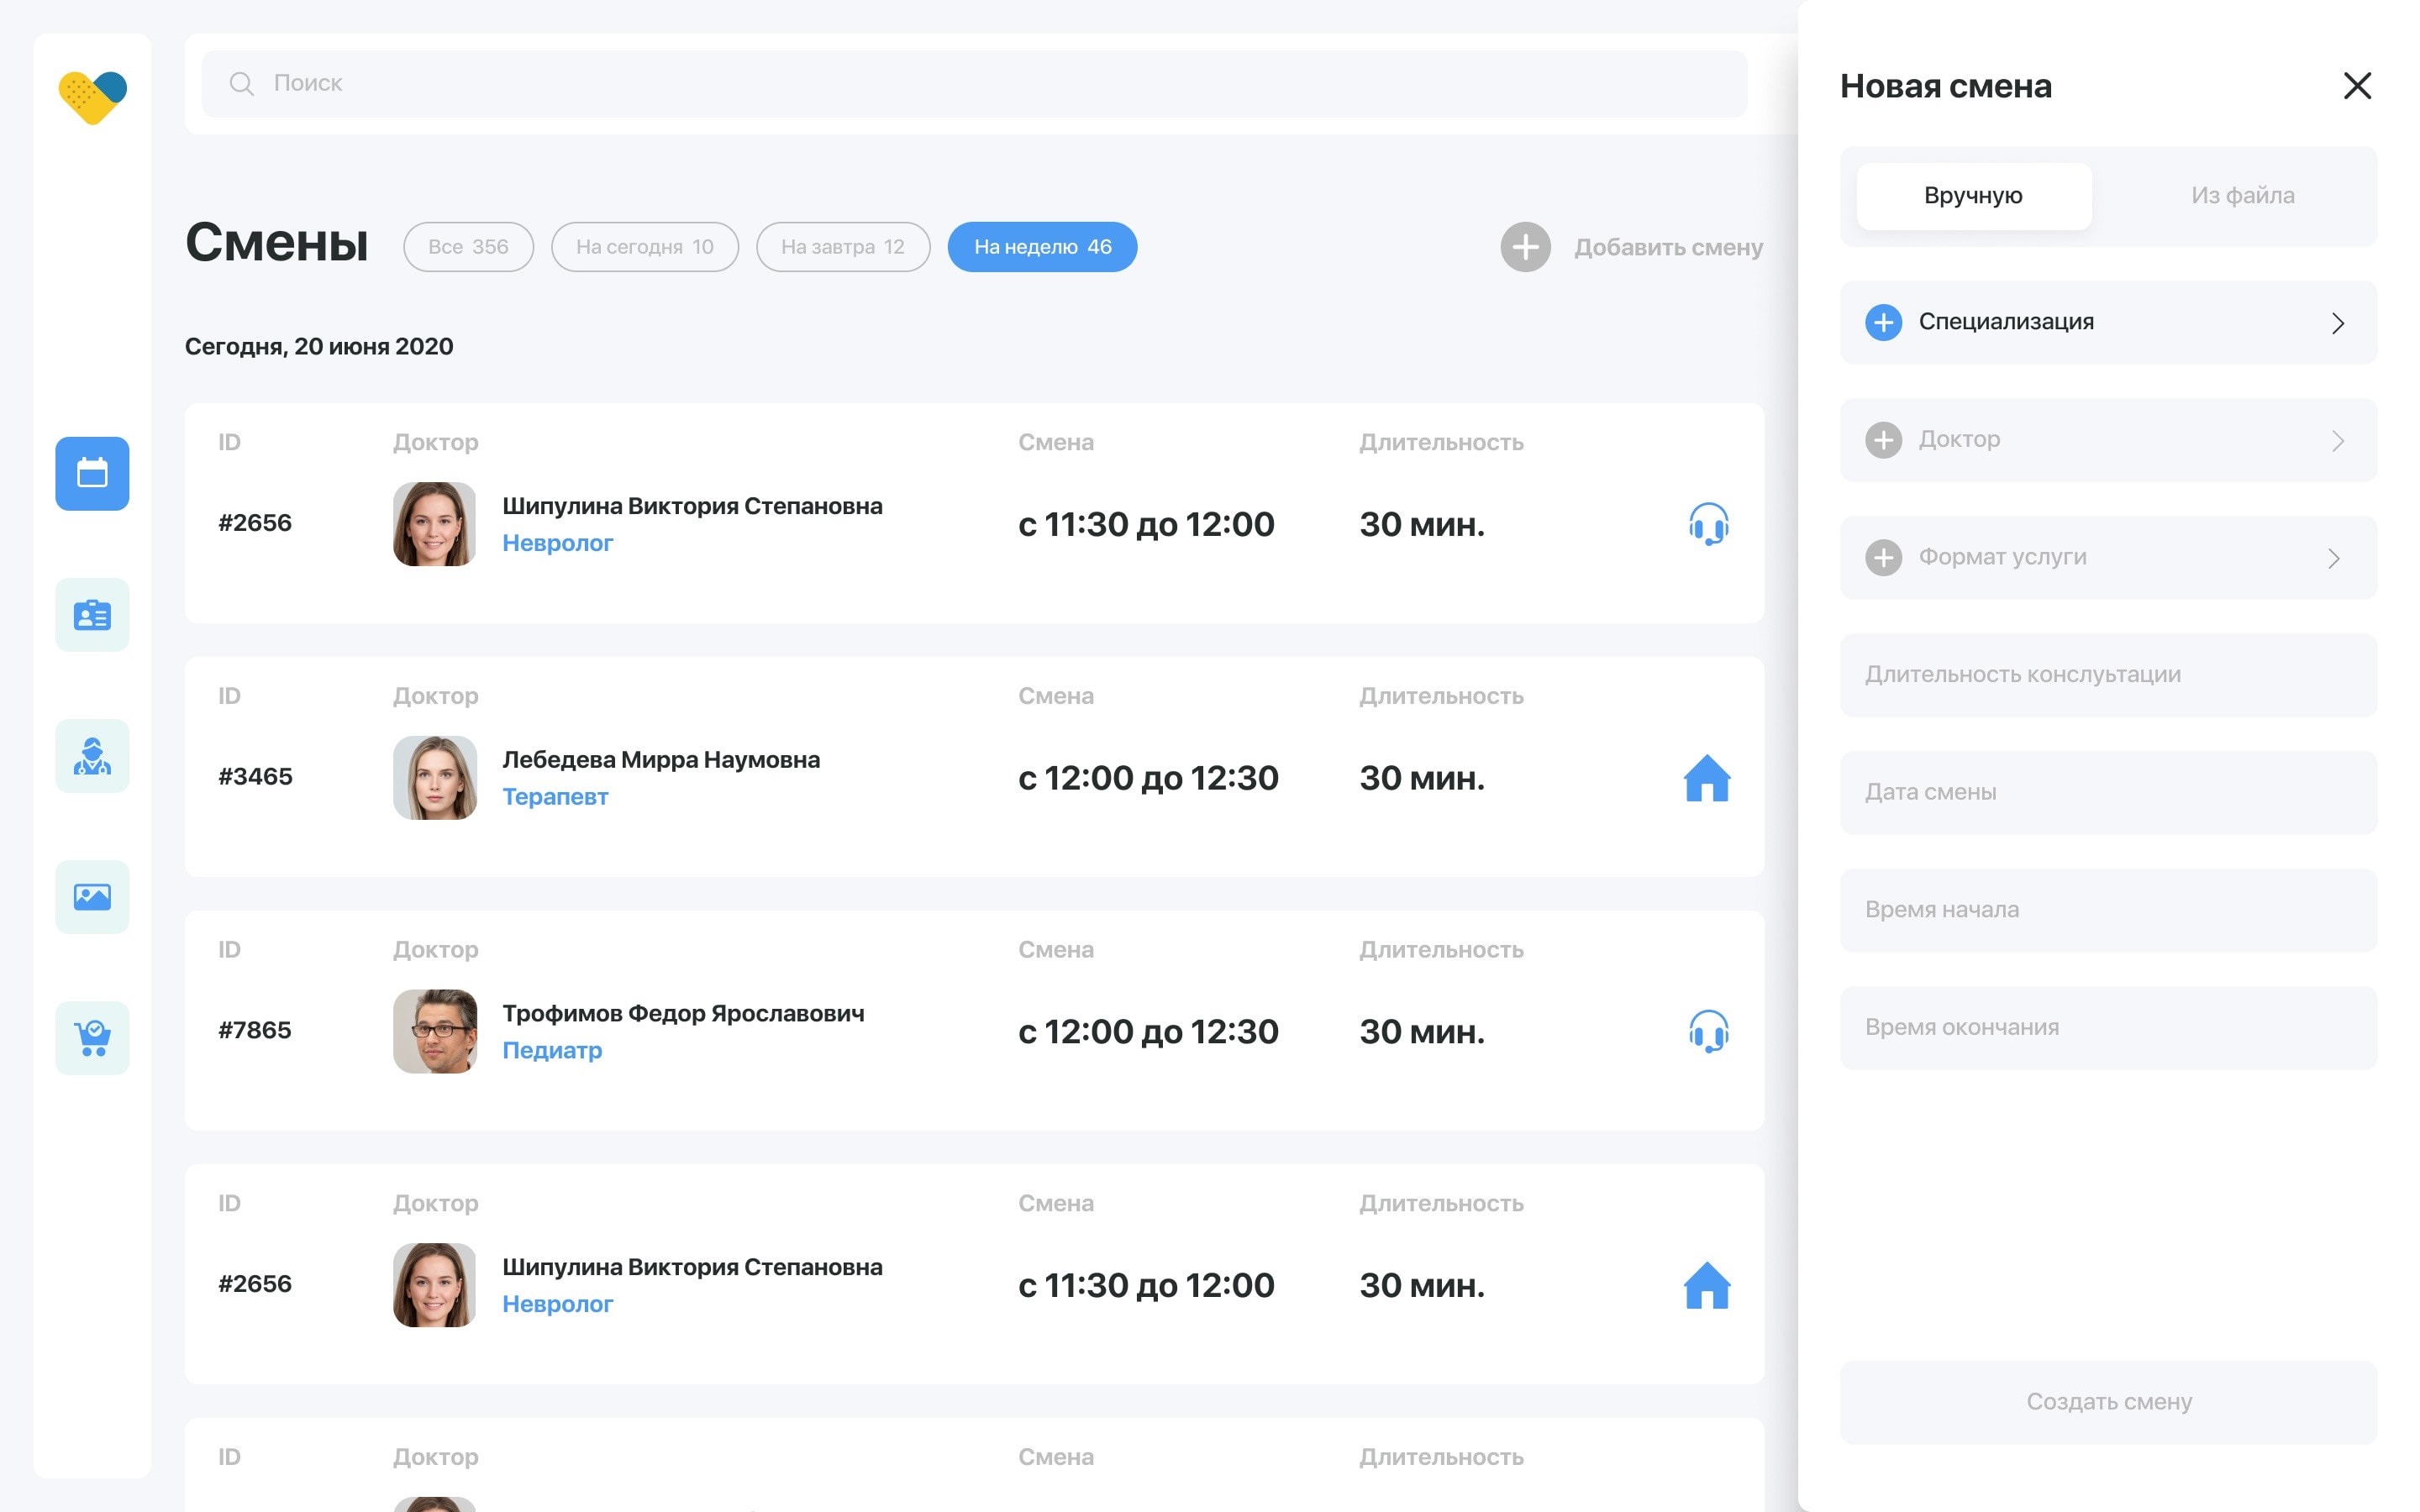Click the Время окончания field
The image size is (2420, 1512).
click(2108, 1028)
